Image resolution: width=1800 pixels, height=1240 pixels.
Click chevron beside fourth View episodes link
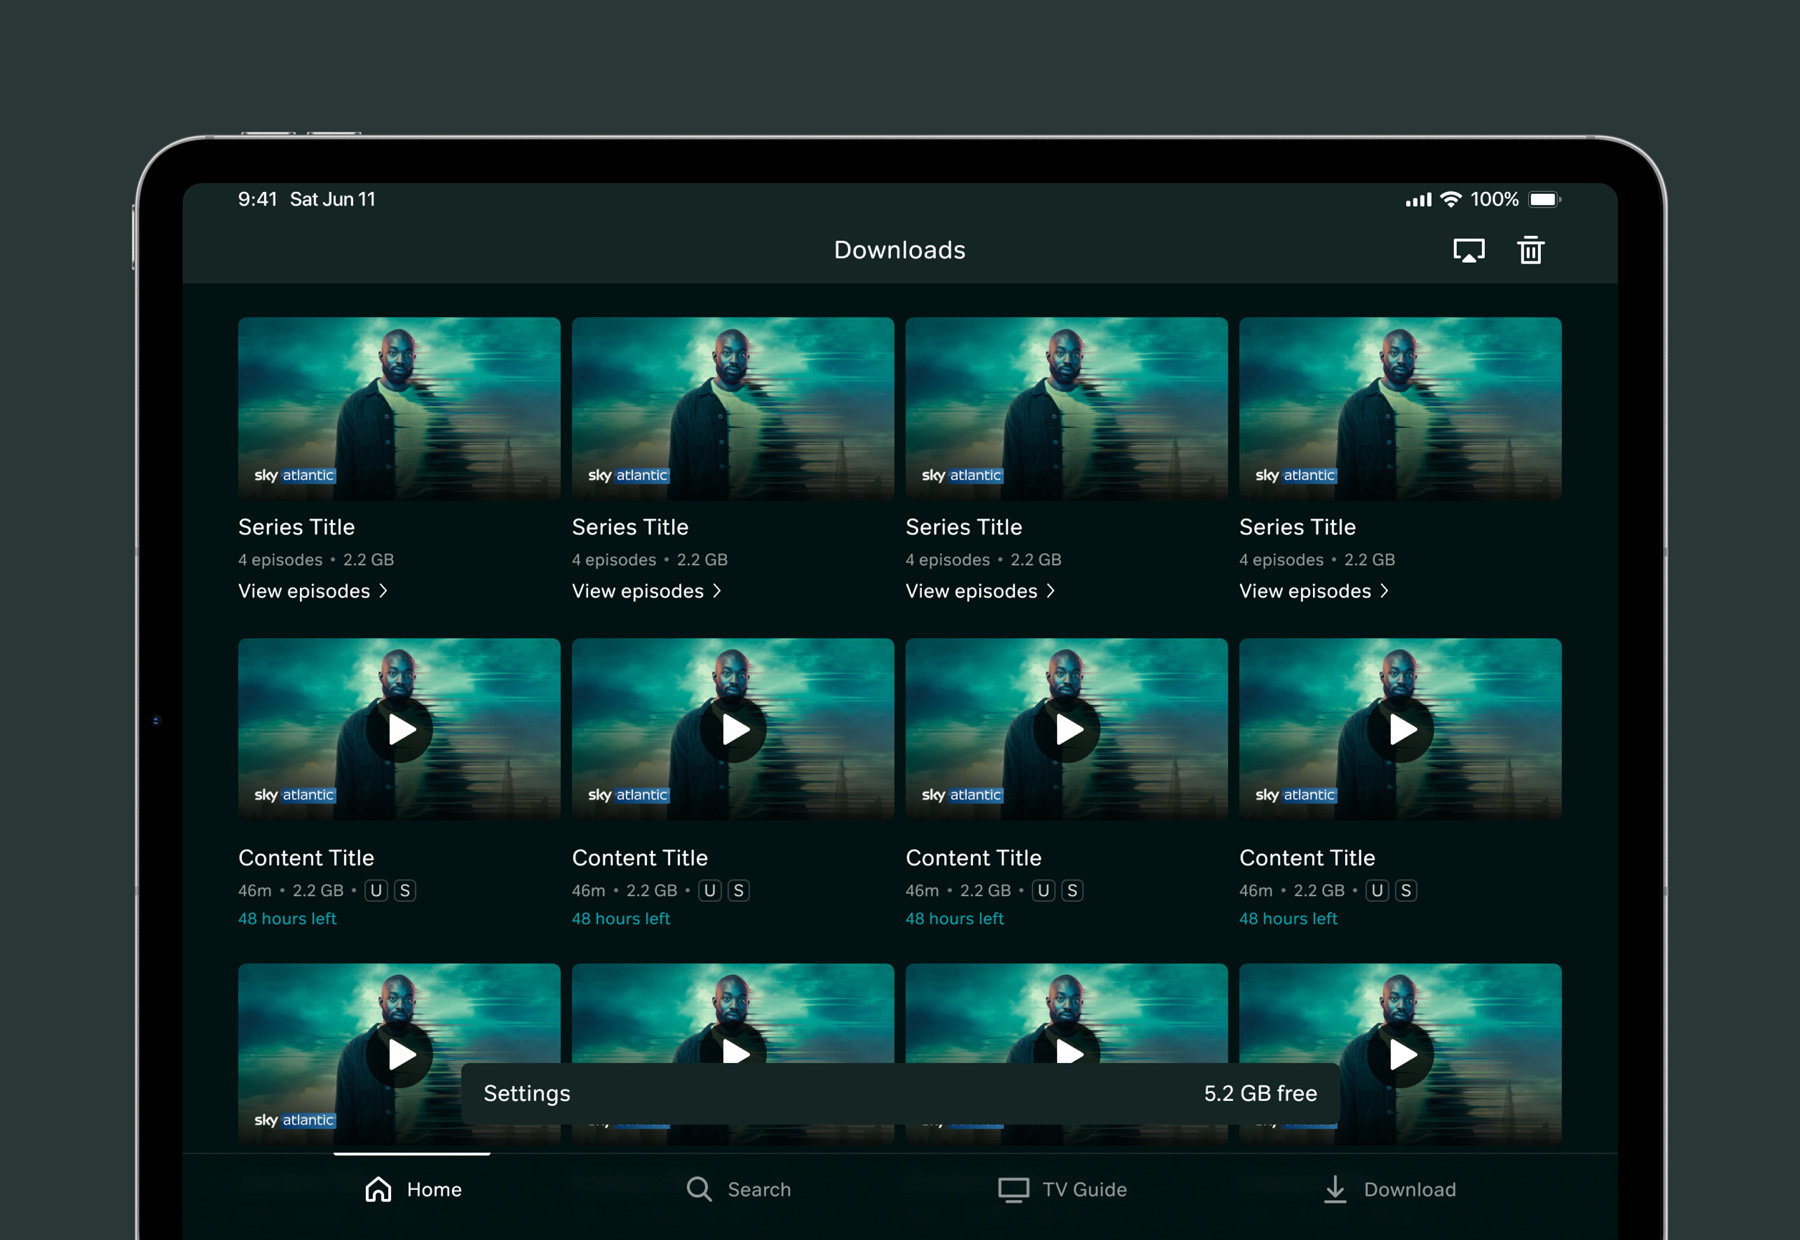click(1384, 591)
